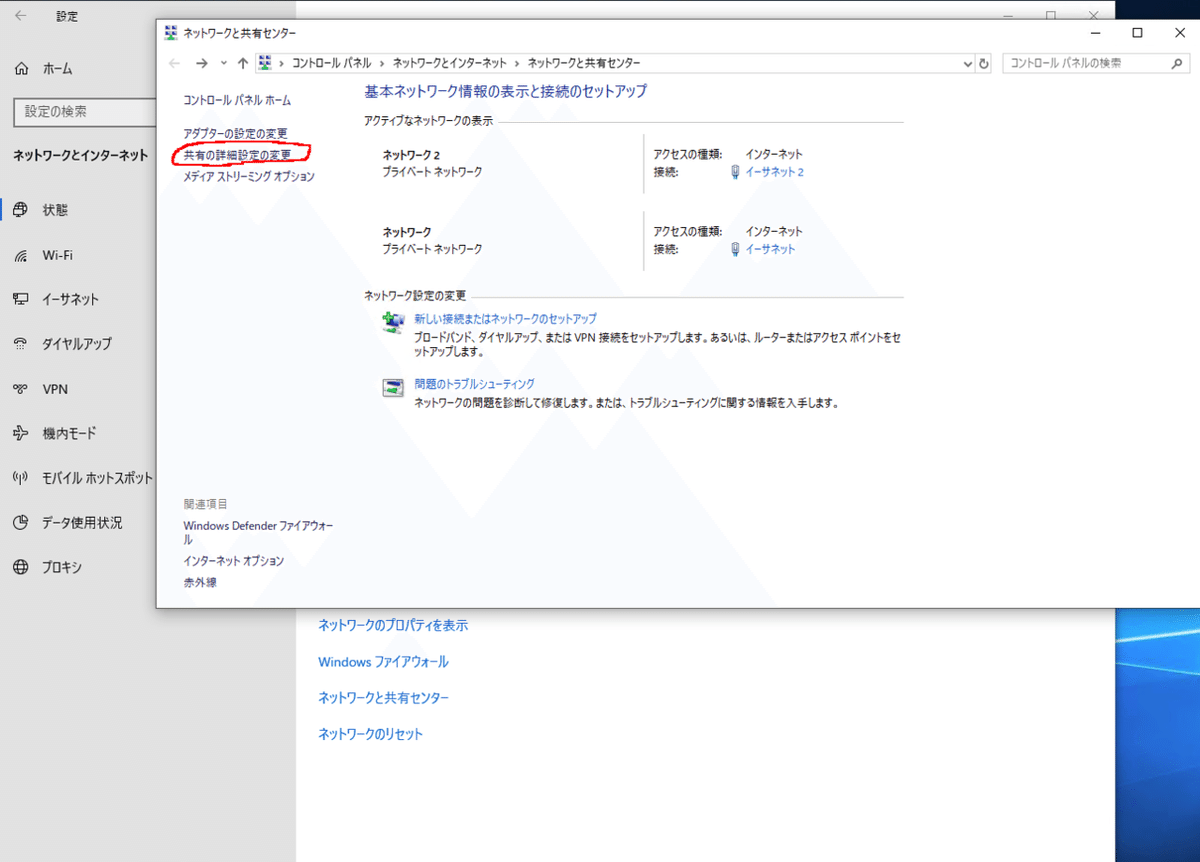Click Windows ファイアウォール in Settings
Screen dimensions: 1200x862
click(383, 662)
